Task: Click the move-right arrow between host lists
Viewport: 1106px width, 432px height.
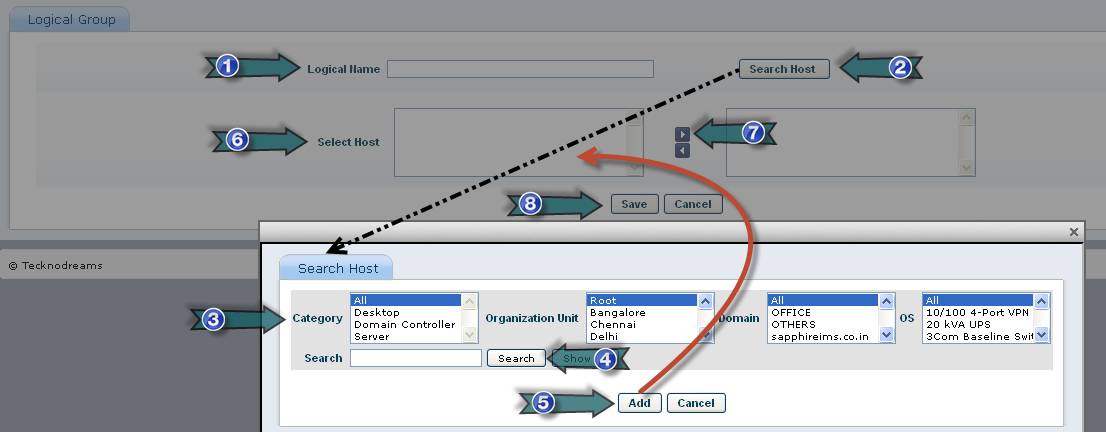Action: (683, 134)
